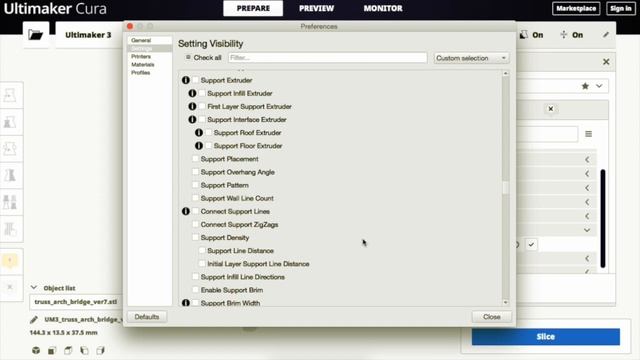Switch to the MONITOR stage

[383, 8]
